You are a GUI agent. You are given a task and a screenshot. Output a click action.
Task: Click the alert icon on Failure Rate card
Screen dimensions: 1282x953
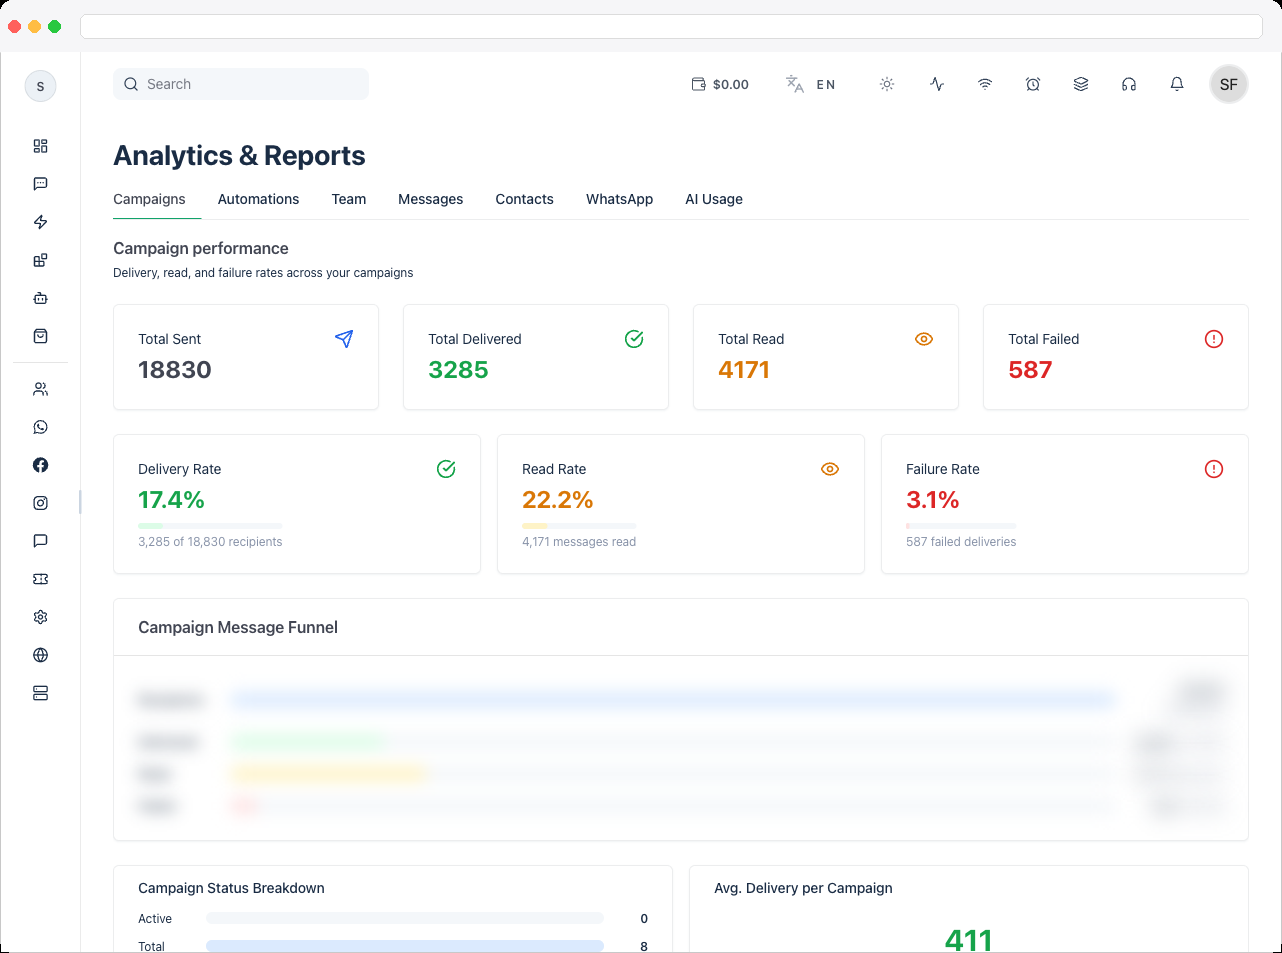(x=1214, y=469)
